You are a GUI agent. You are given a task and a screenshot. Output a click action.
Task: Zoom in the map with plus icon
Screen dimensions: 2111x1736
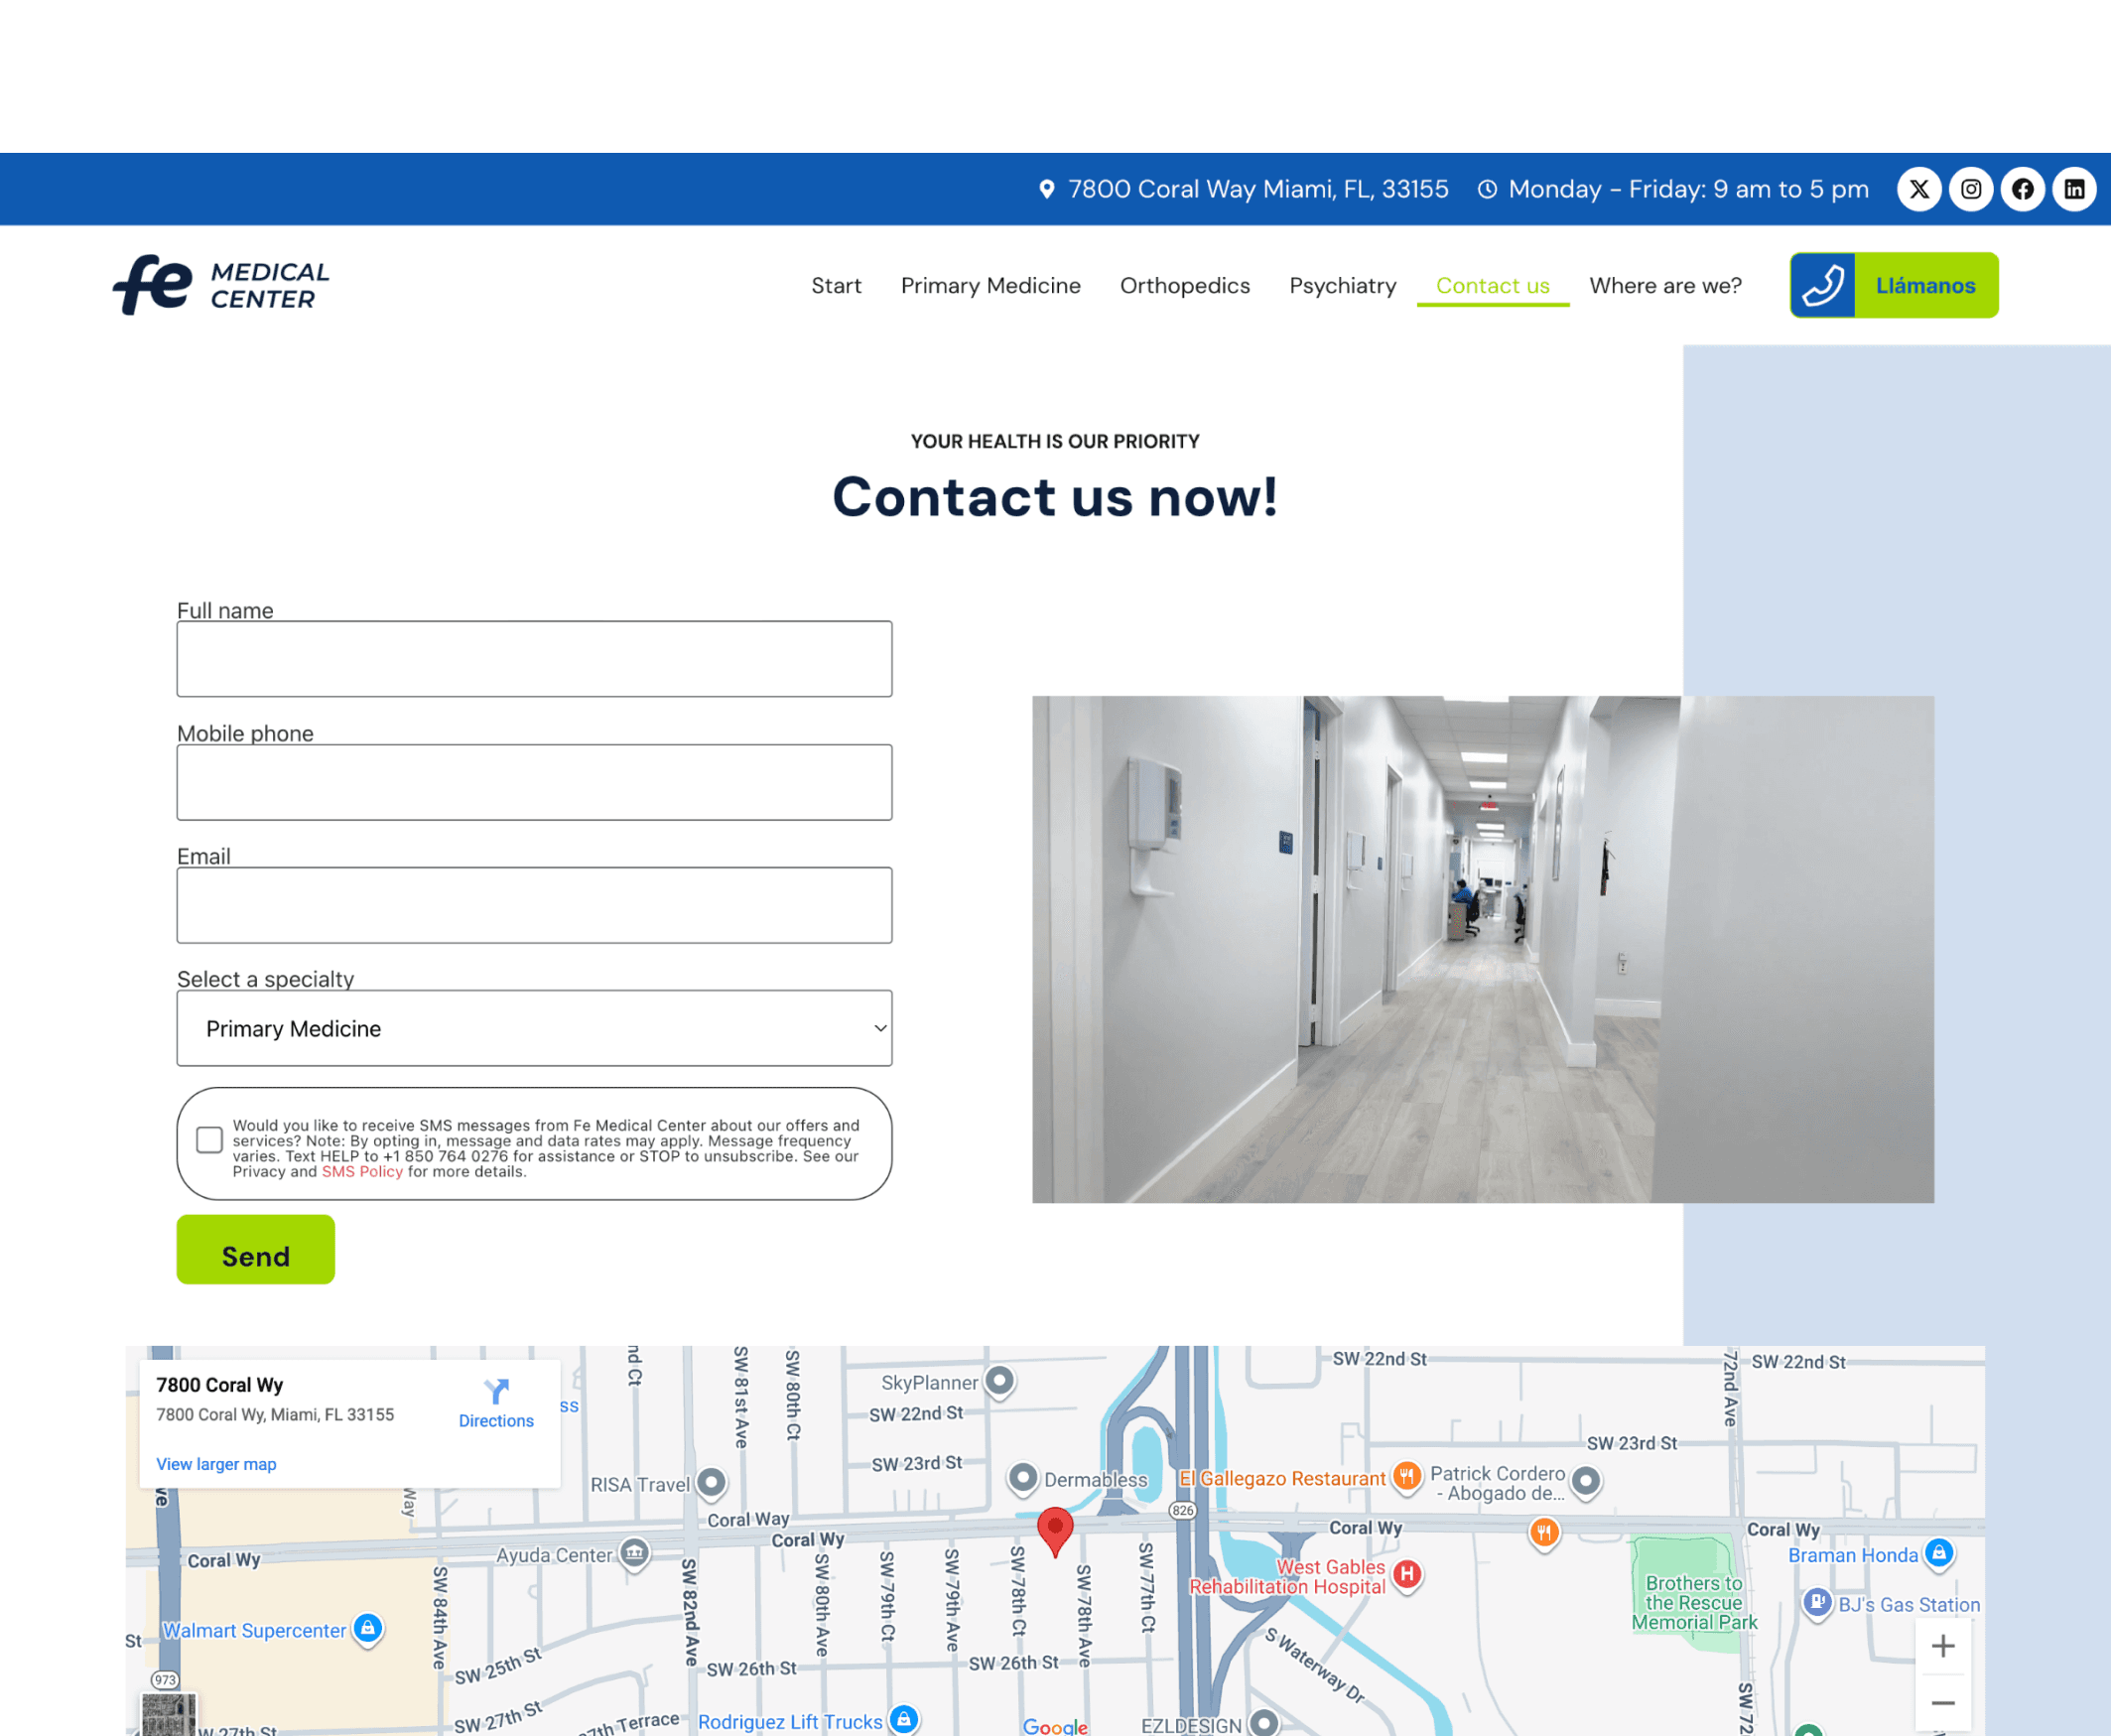[x=1942, y=1646]
